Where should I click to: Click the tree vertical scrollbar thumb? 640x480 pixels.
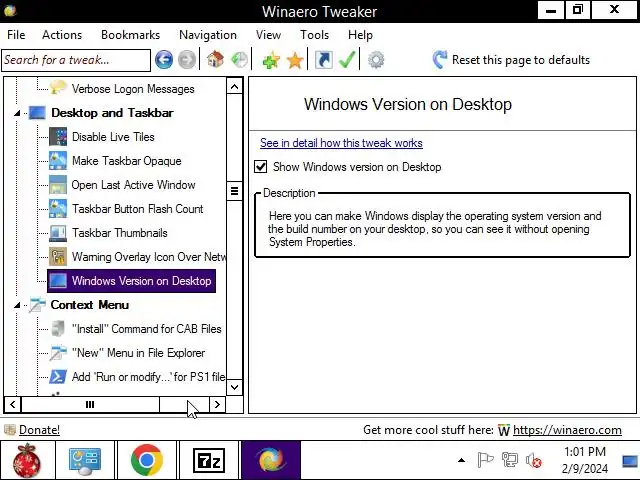[234, 191]
